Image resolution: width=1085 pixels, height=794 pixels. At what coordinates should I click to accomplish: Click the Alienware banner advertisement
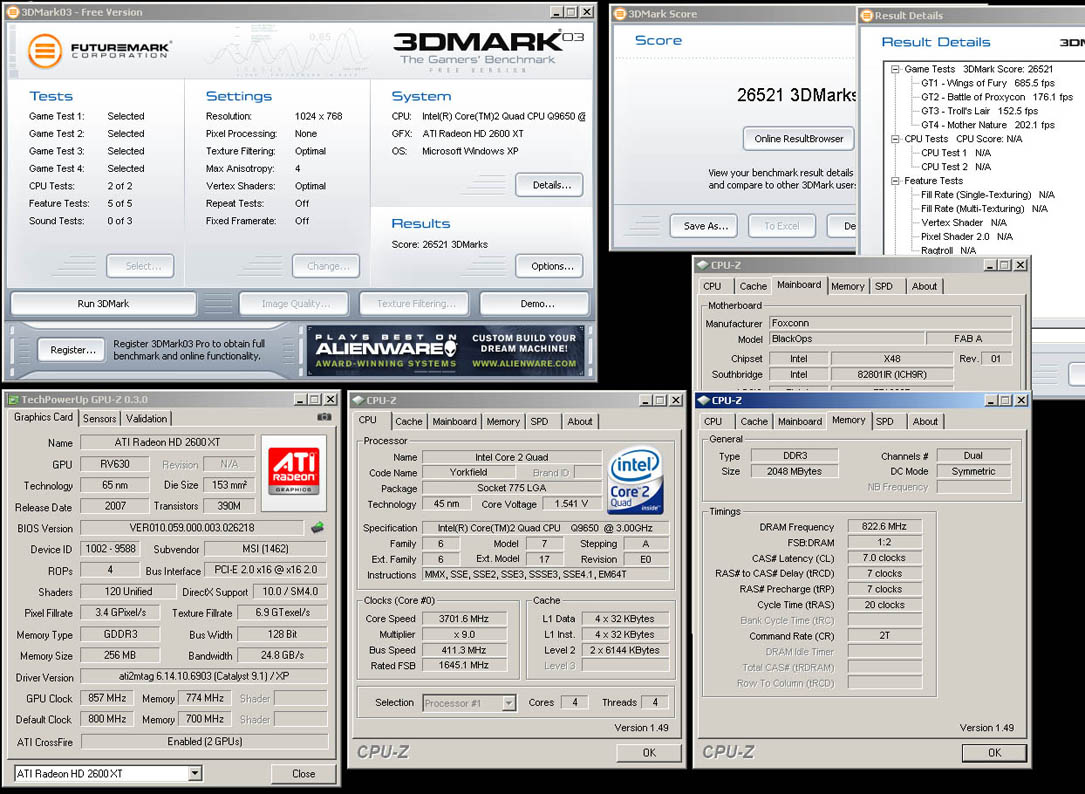click(446, 350)
